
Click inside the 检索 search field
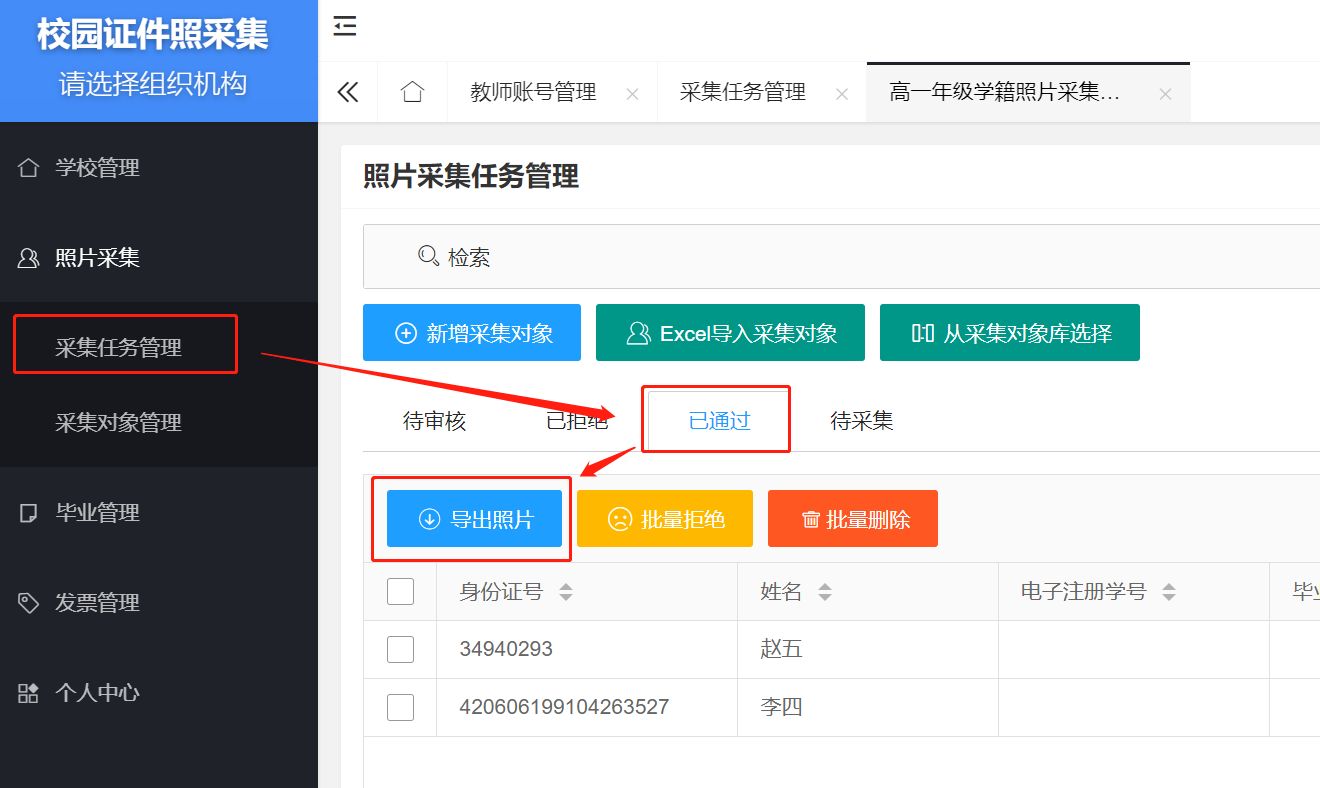click(x=470, y=256)
